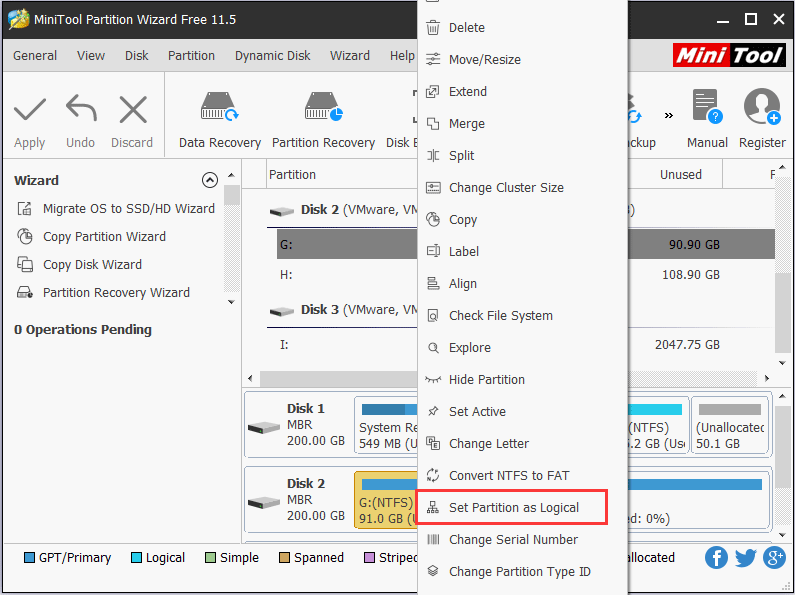Click the partition list scroll-left arrow

pyautogui.click(x=250, y=378)
